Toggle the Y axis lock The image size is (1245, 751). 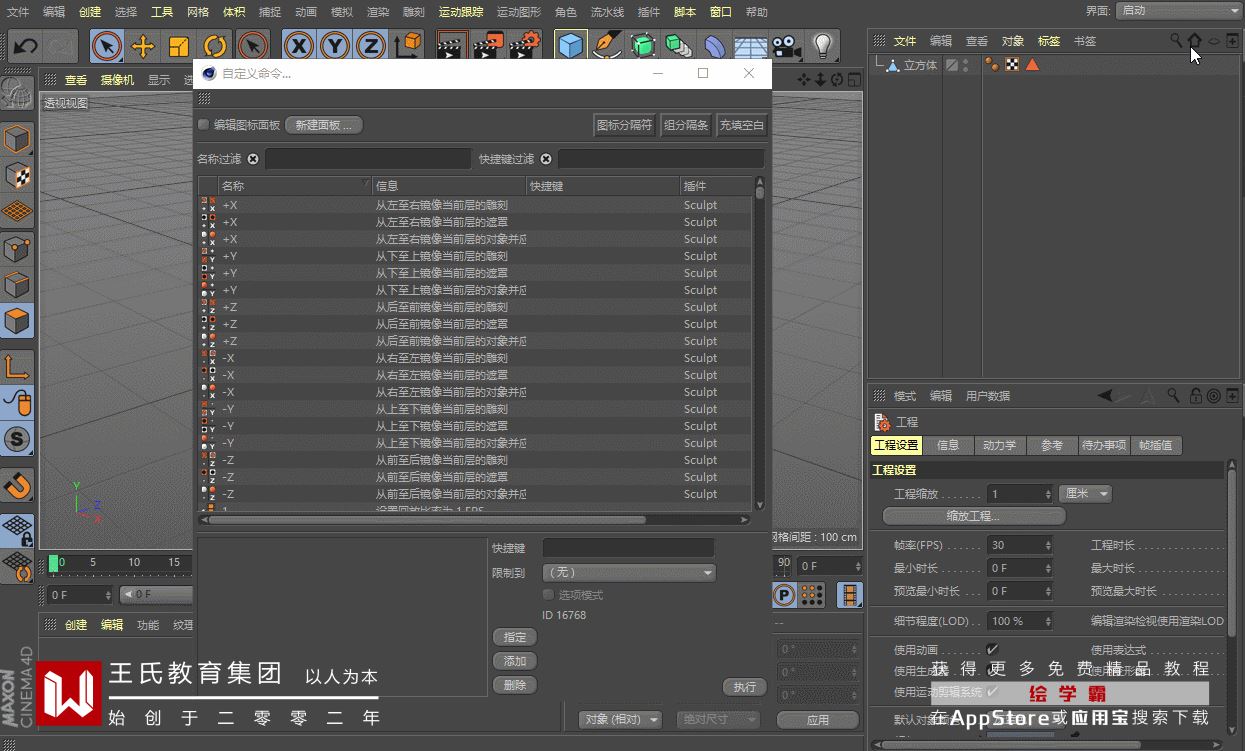click(x=335, y=46)
